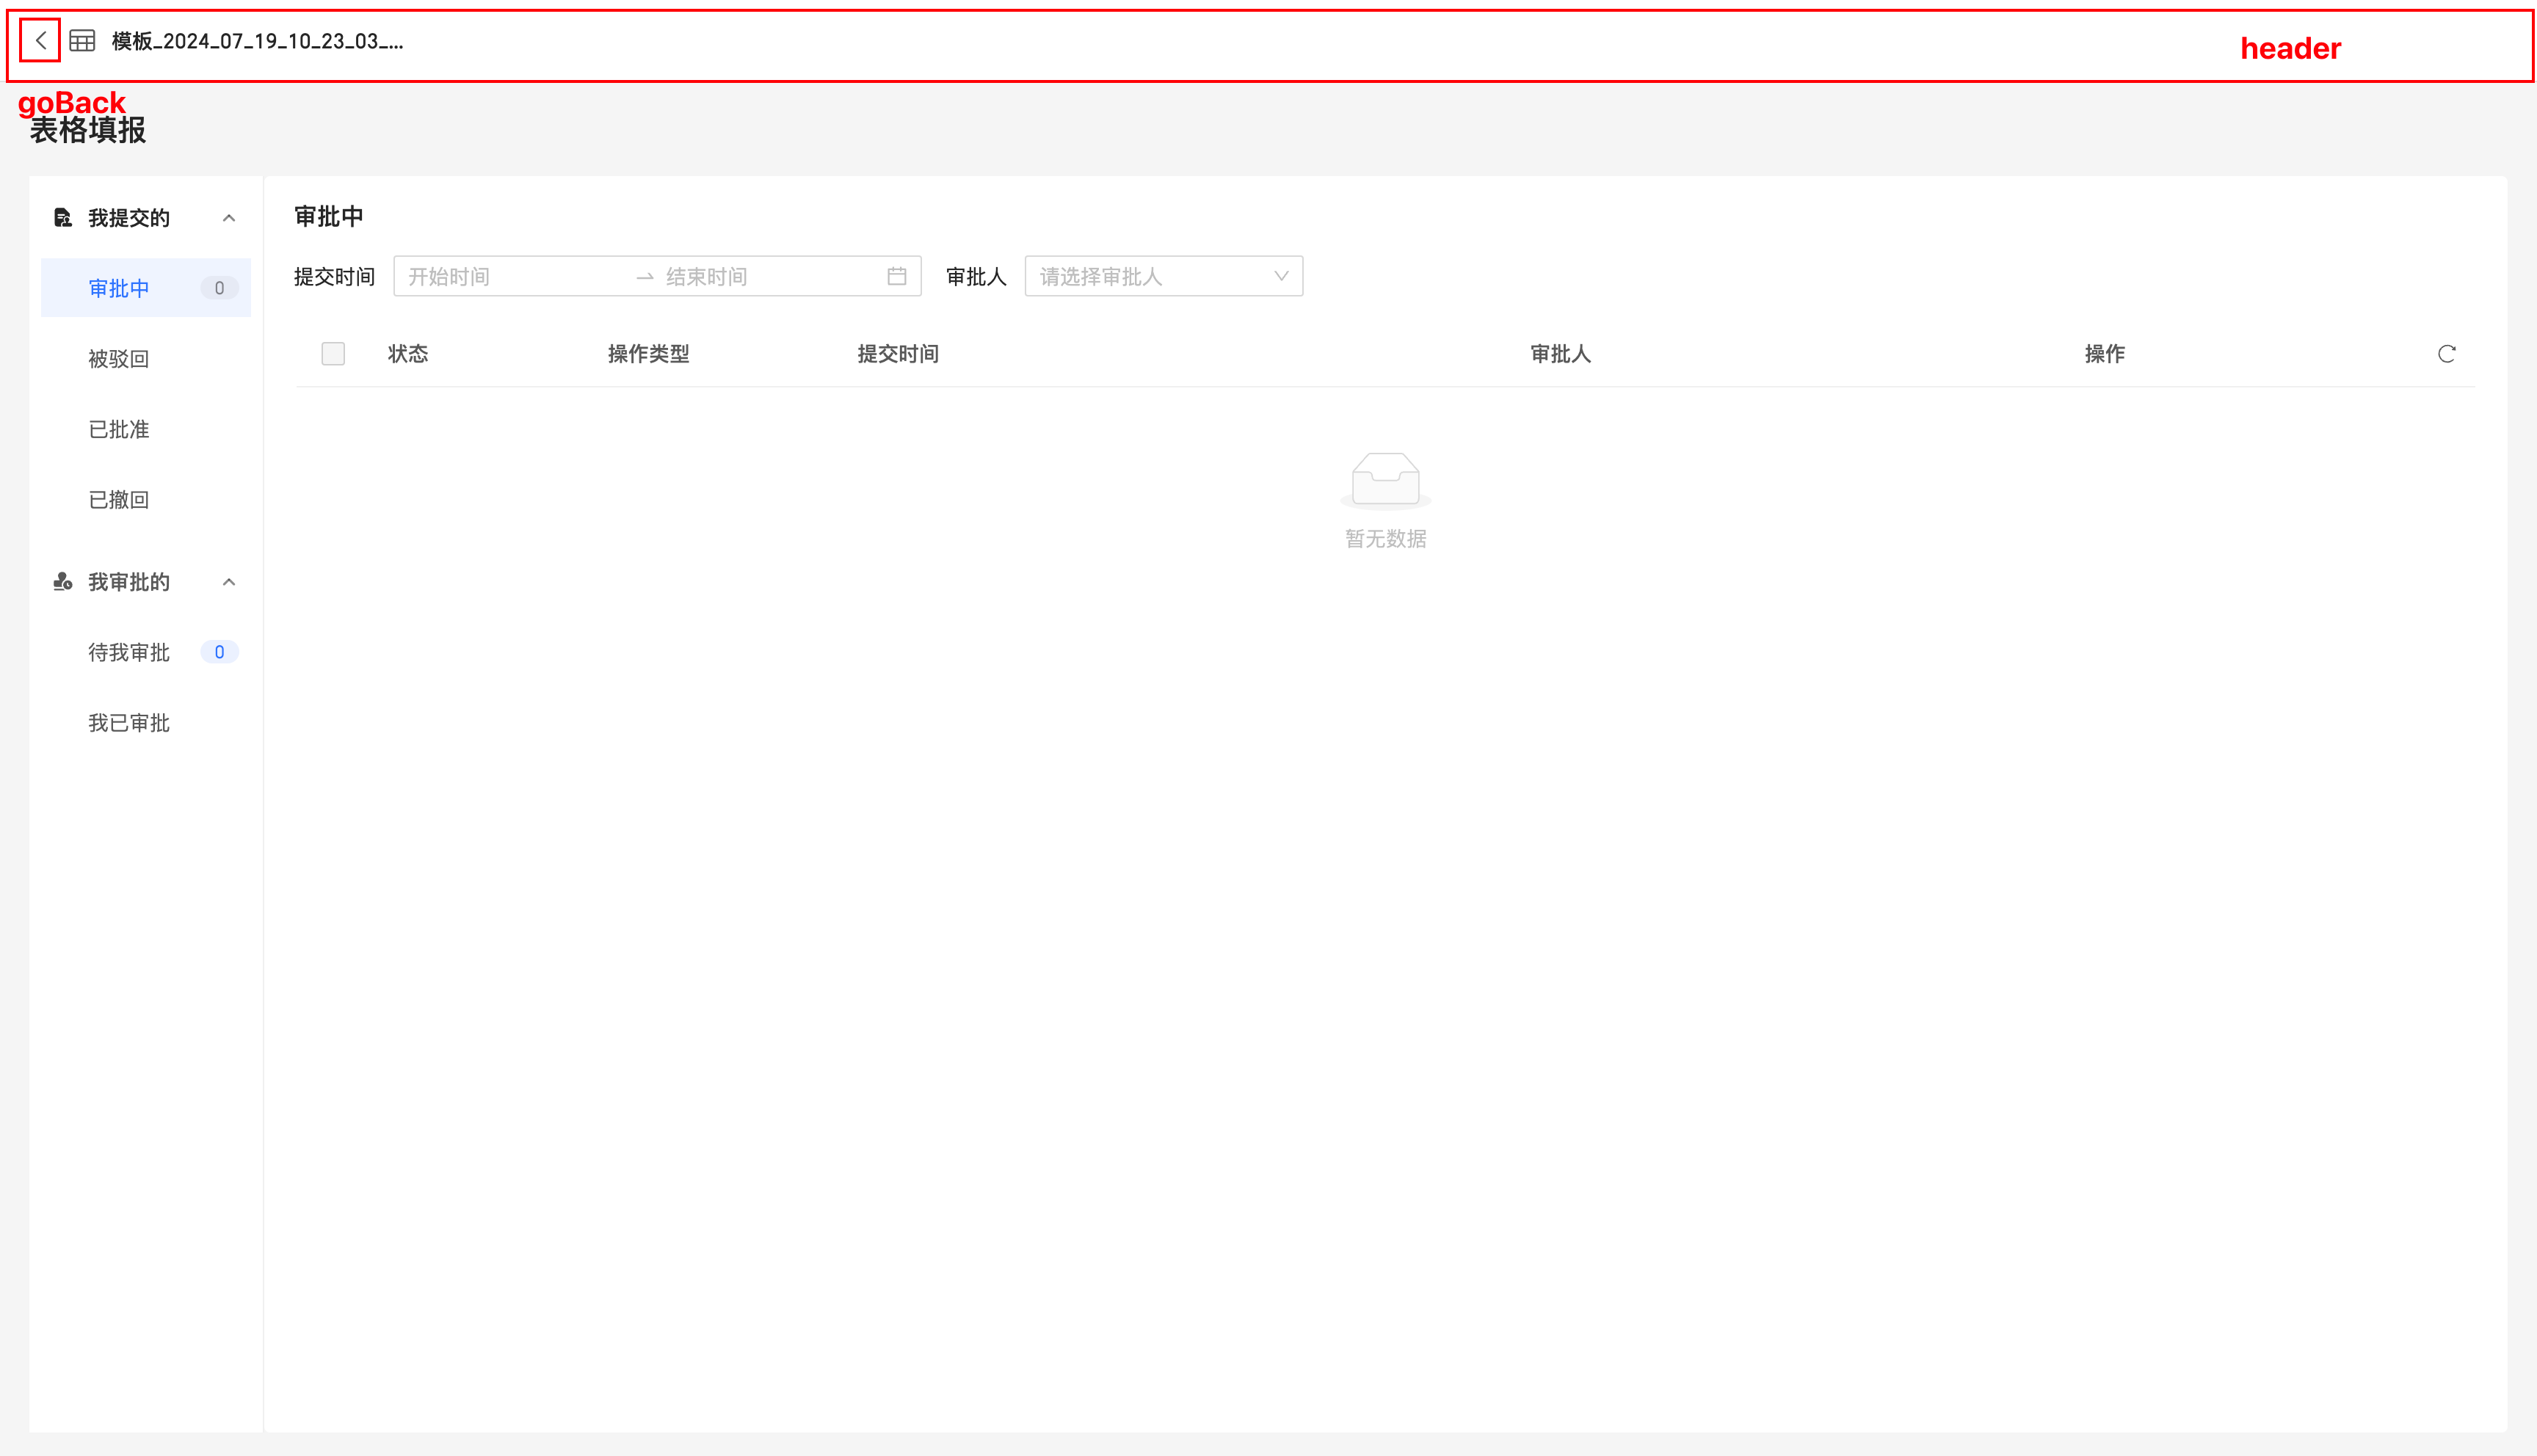2537x1456 pixels.
Task: Toggle the select-all checkbox in table header
Action: pos(333,354)
